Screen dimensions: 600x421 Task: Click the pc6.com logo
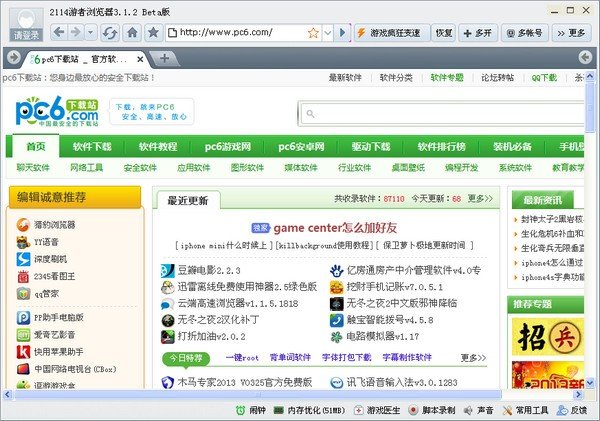click(x=57, y=111)
